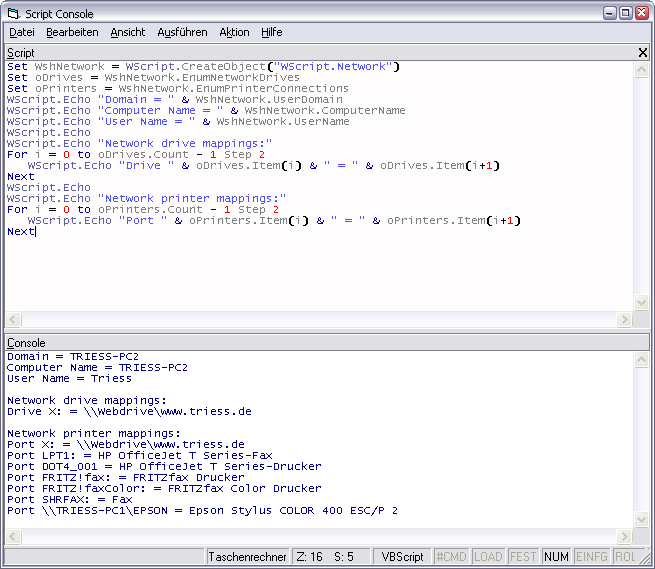Image resolution: width=655 pixels, height=569 pixels.
Task: Toggle the EINFG status indicator
Action: tap(592, 557)
